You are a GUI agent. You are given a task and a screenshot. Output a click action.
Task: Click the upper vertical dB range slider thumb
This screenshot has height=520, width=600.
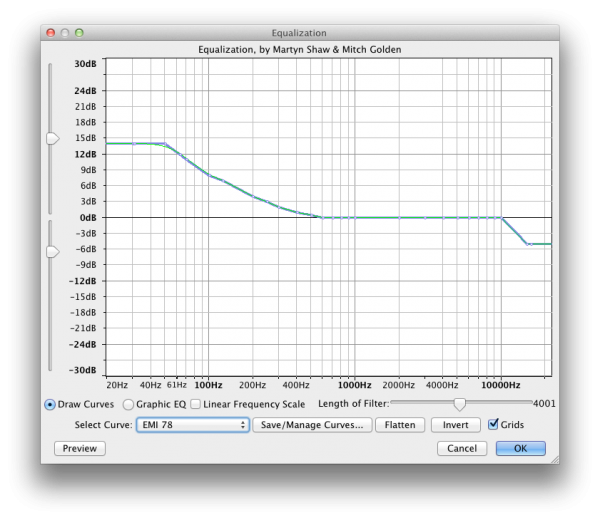(52, 139)
